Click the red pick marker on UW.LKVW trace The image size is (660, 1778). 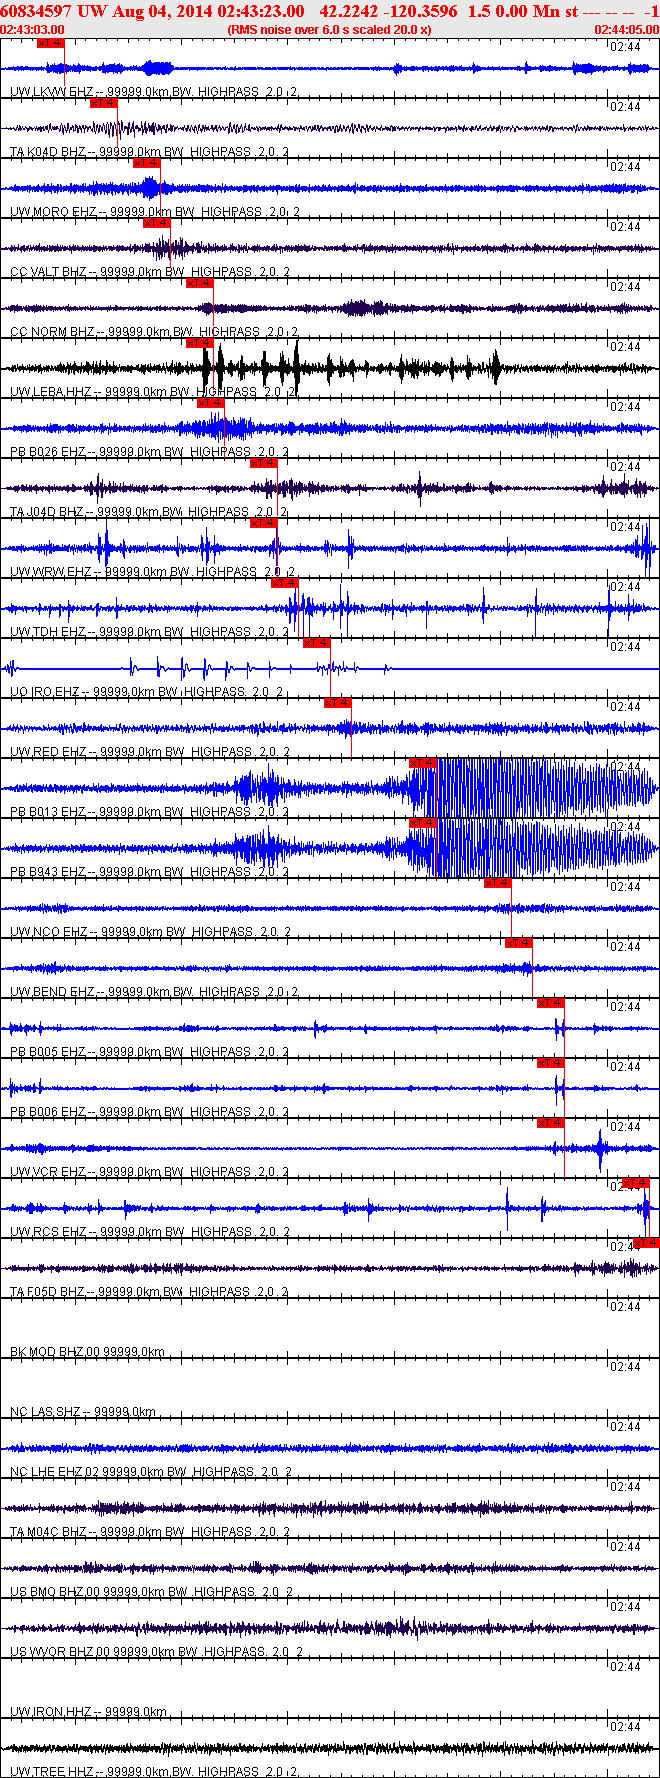(x=50, y=43)
